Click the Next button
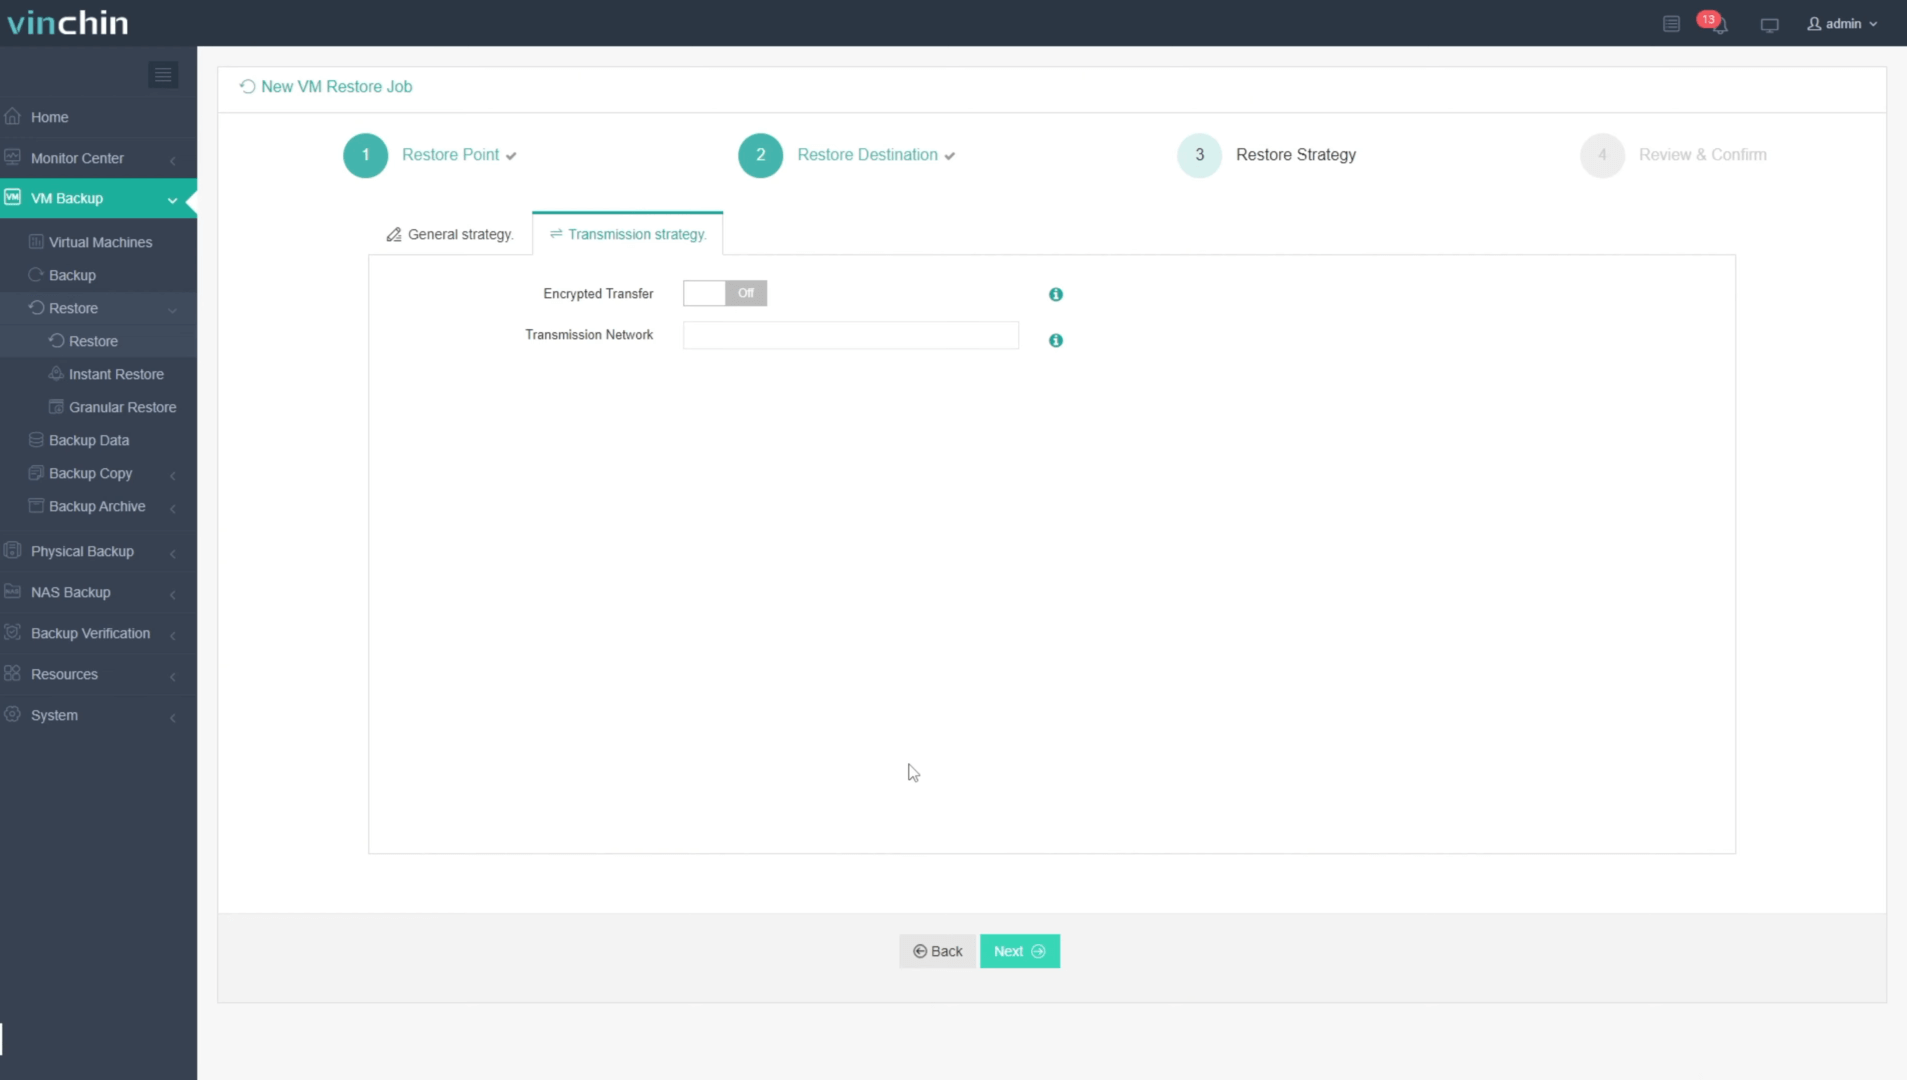Screen dimensions: 1907x1080 (1019, 951)
